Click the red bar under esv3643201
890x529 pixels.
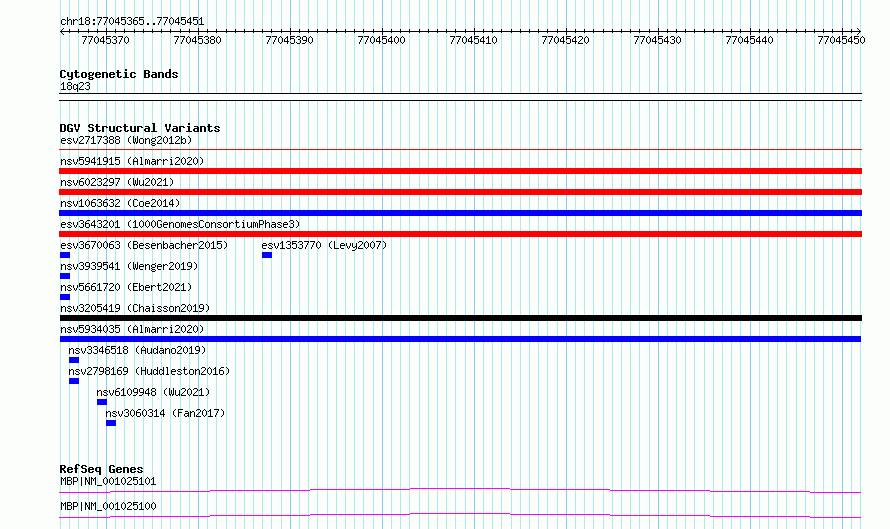pyautogui.click(x=460, y=234)
